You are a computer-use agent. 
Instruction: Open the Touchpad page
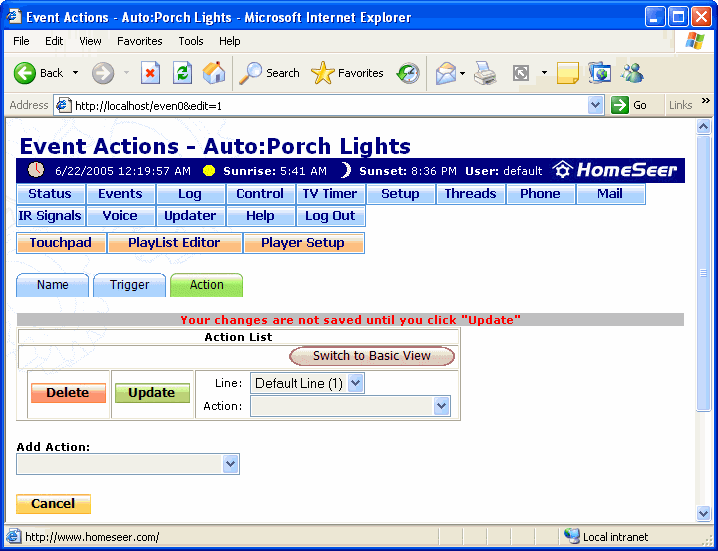point(61,243)
